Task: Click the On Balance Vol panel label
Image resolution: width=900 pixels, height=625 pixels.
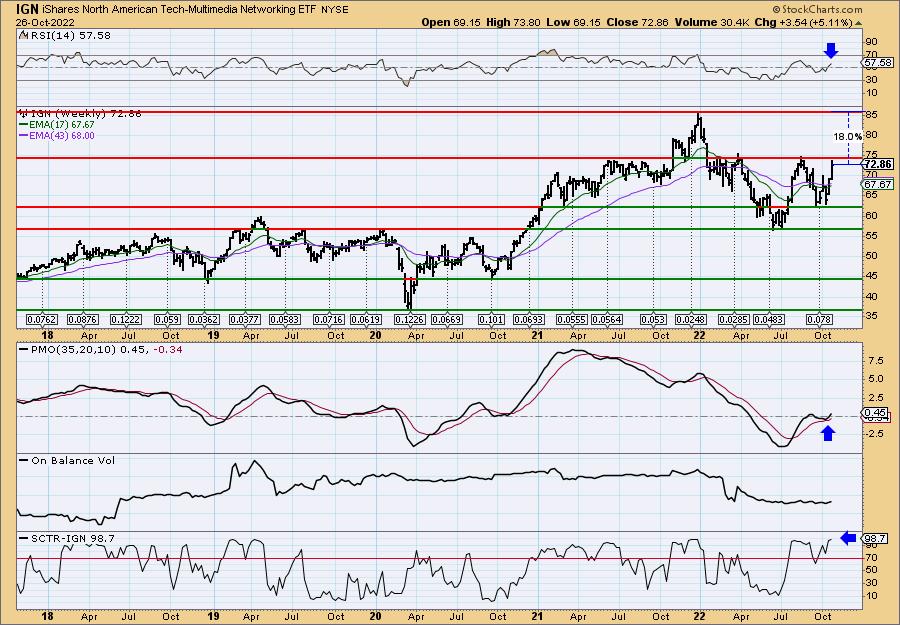Action: [x=67, y=460]
